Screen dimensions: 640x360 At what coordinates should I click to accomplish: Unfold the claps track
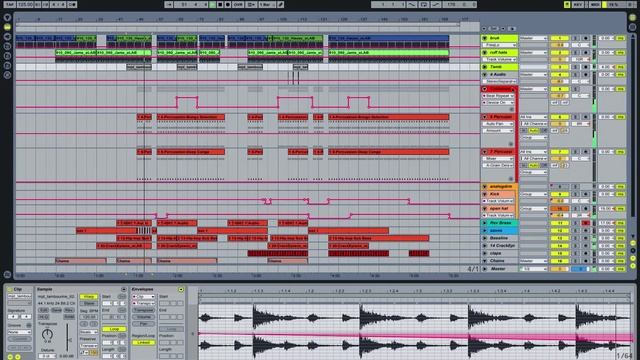[484, 253]
